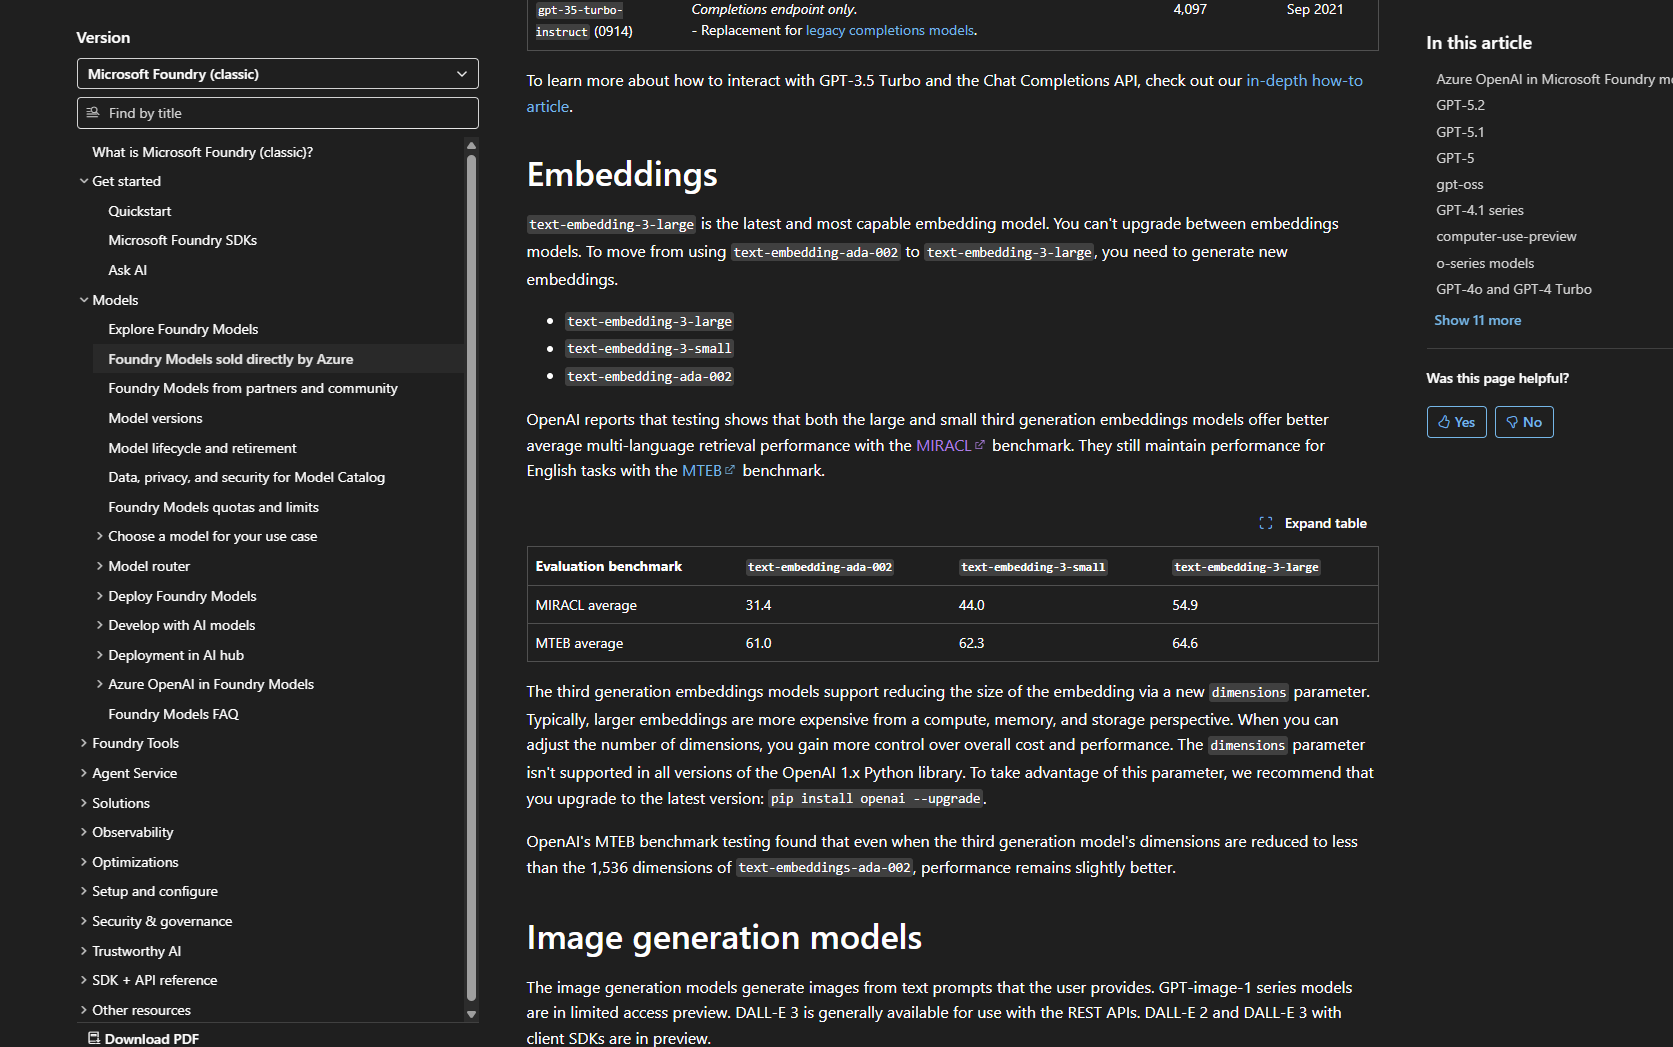1673x1047 pixels.
Task: Expand SDK + API reference section
Action: click(84, 980)
